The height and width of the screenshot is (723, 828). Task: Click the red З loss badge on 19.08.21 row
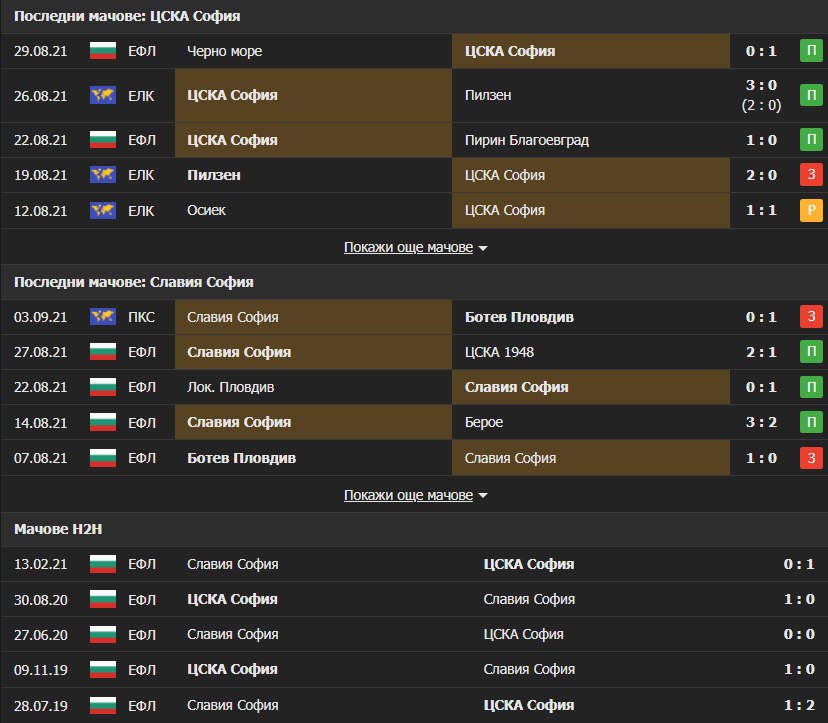point(812,174)
